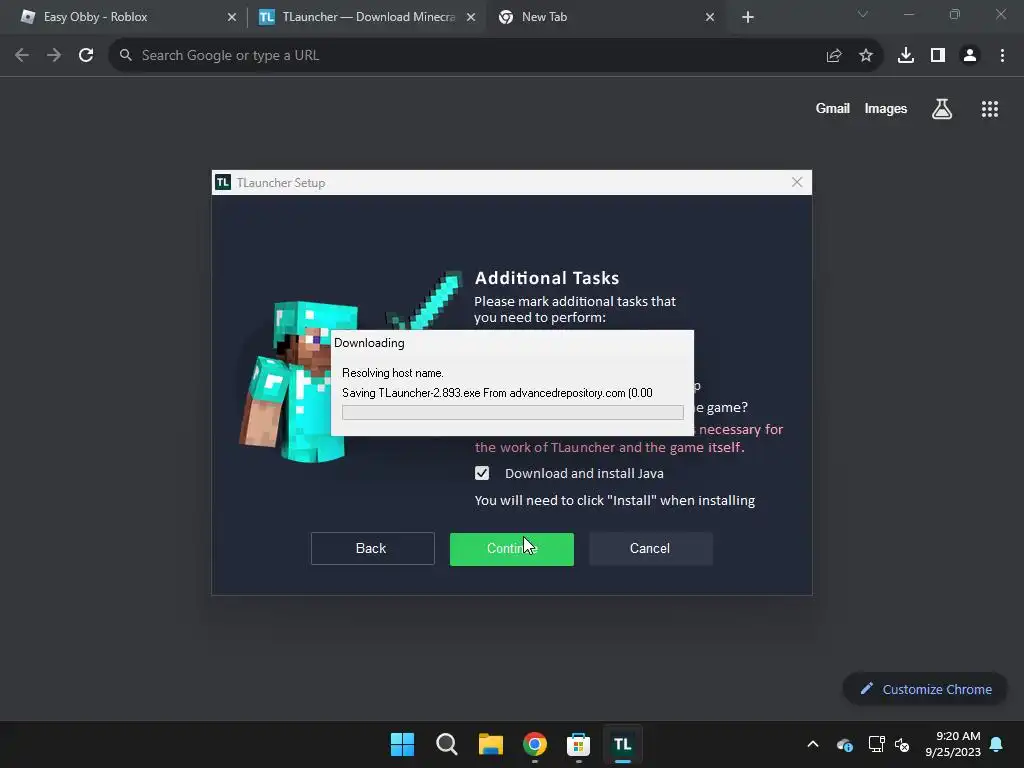Open the Chrome downloads icon

click(x=906, y=56)
